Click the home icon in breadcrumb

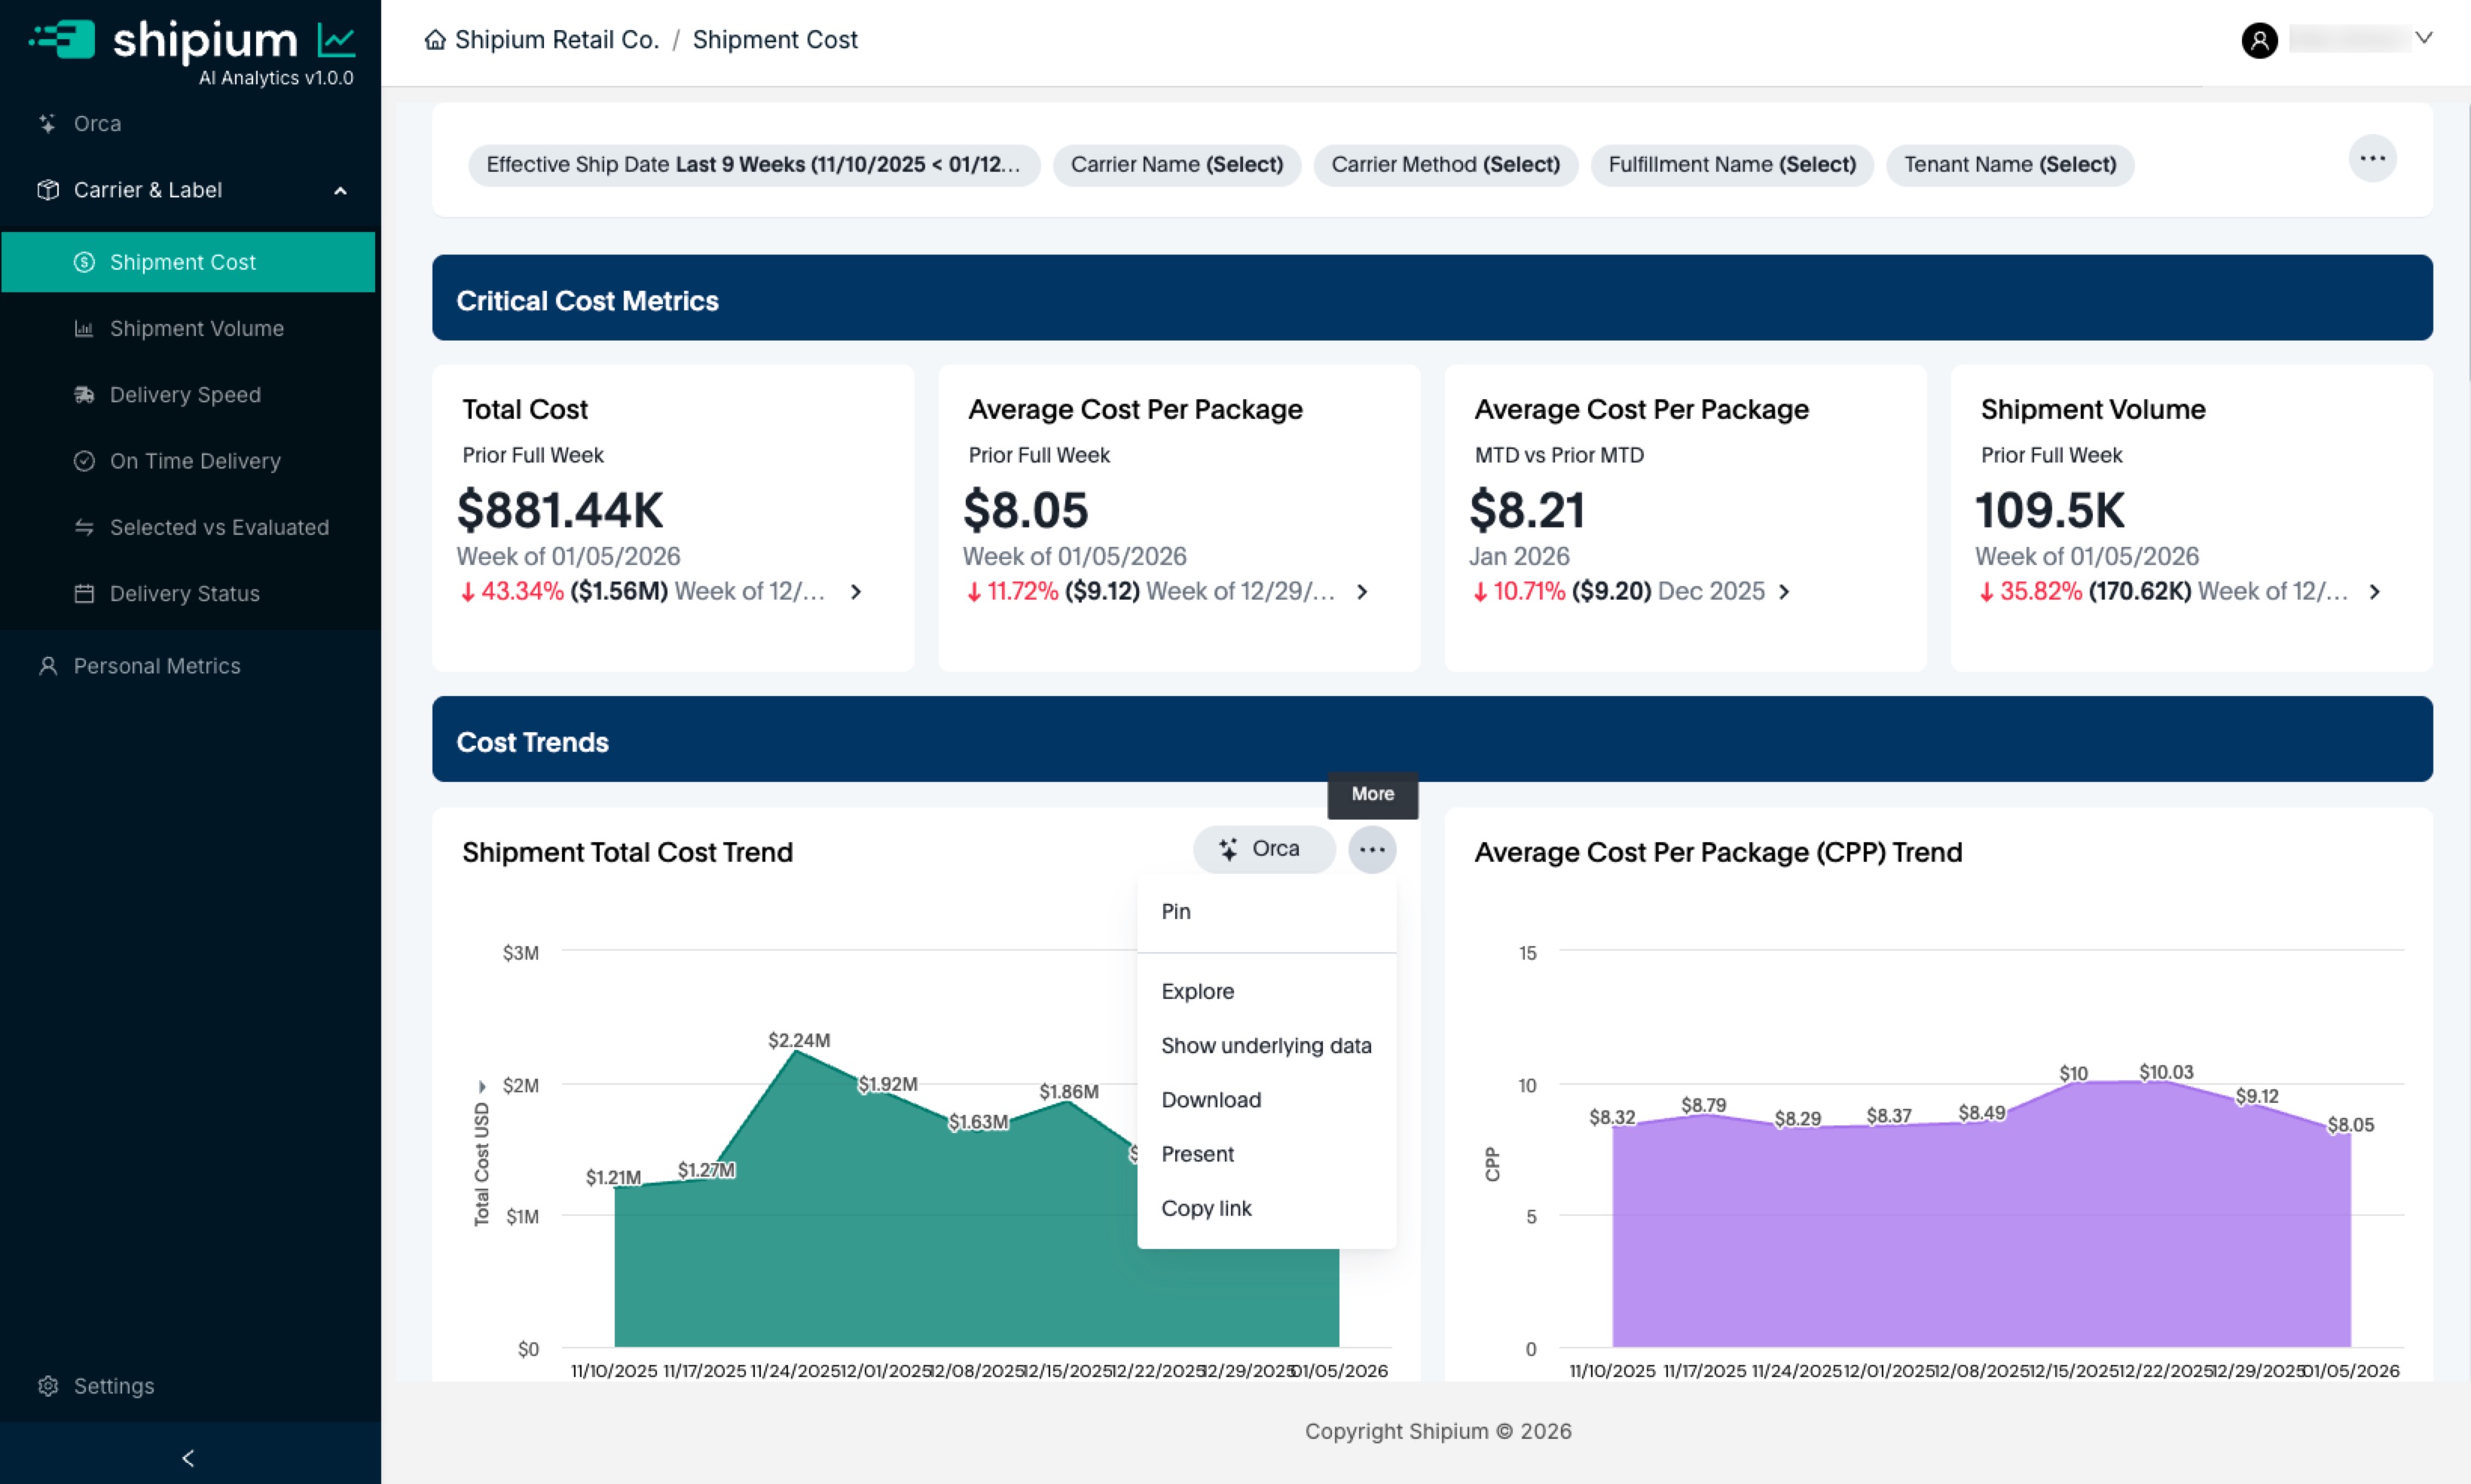pyautogui.click(x=435, y=40)
